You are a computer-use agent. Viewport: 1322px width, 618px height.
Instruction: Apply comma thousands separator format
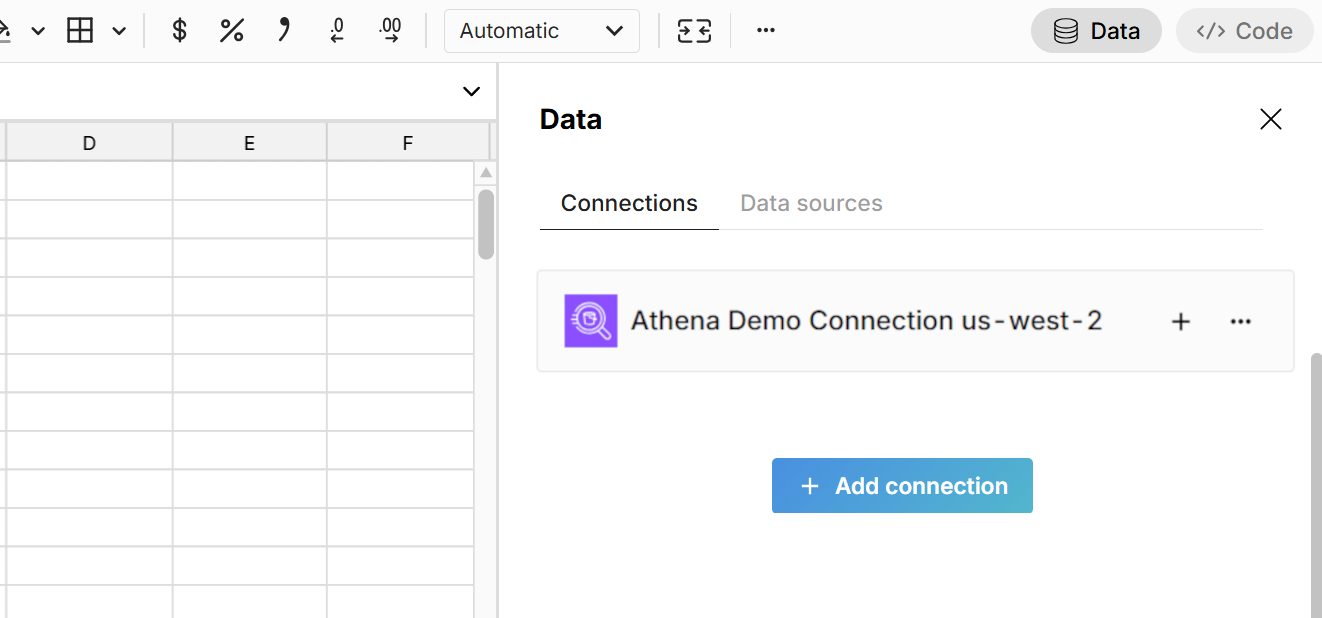coord(284,31)
